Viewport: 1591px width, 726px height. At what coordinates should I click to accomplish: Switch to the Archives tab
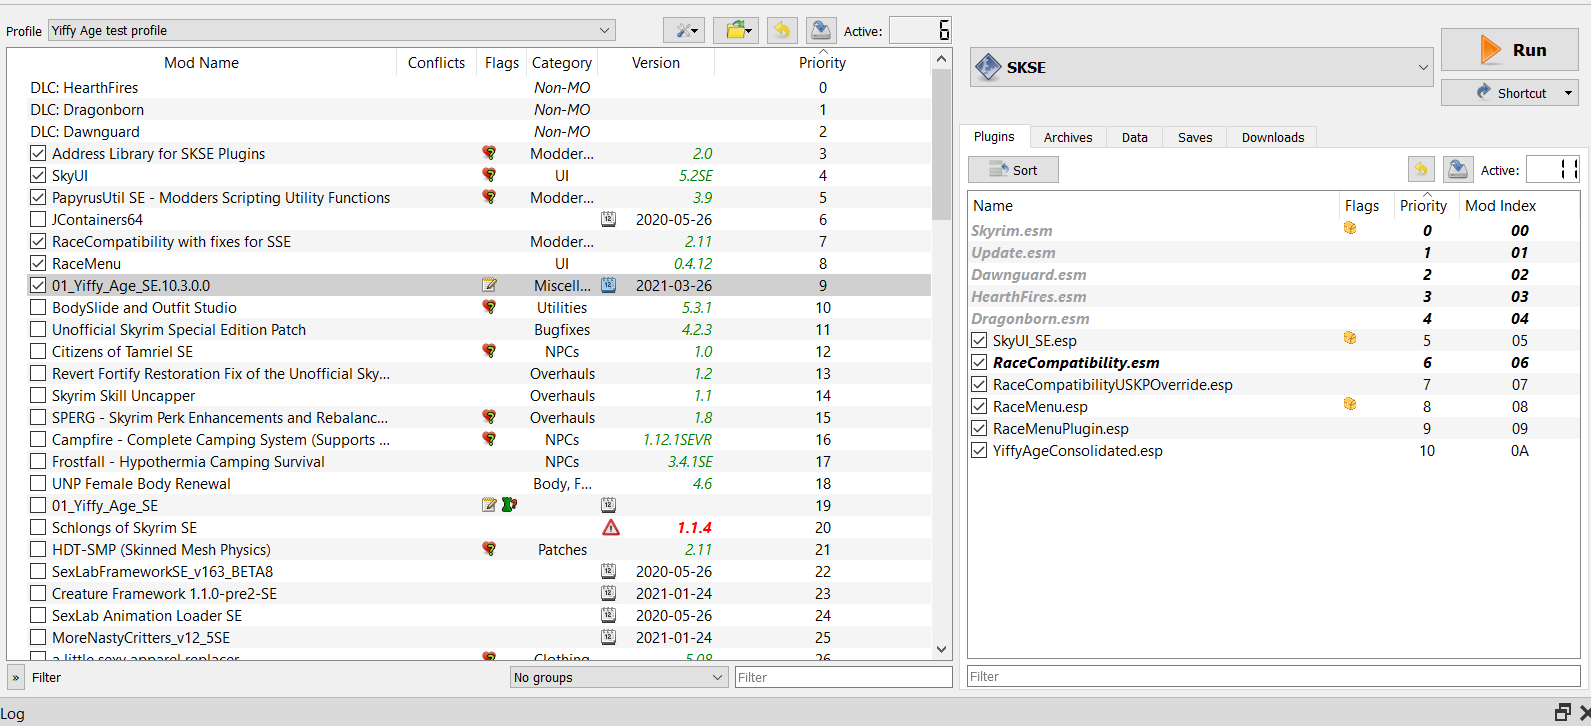pos(1068,137)
